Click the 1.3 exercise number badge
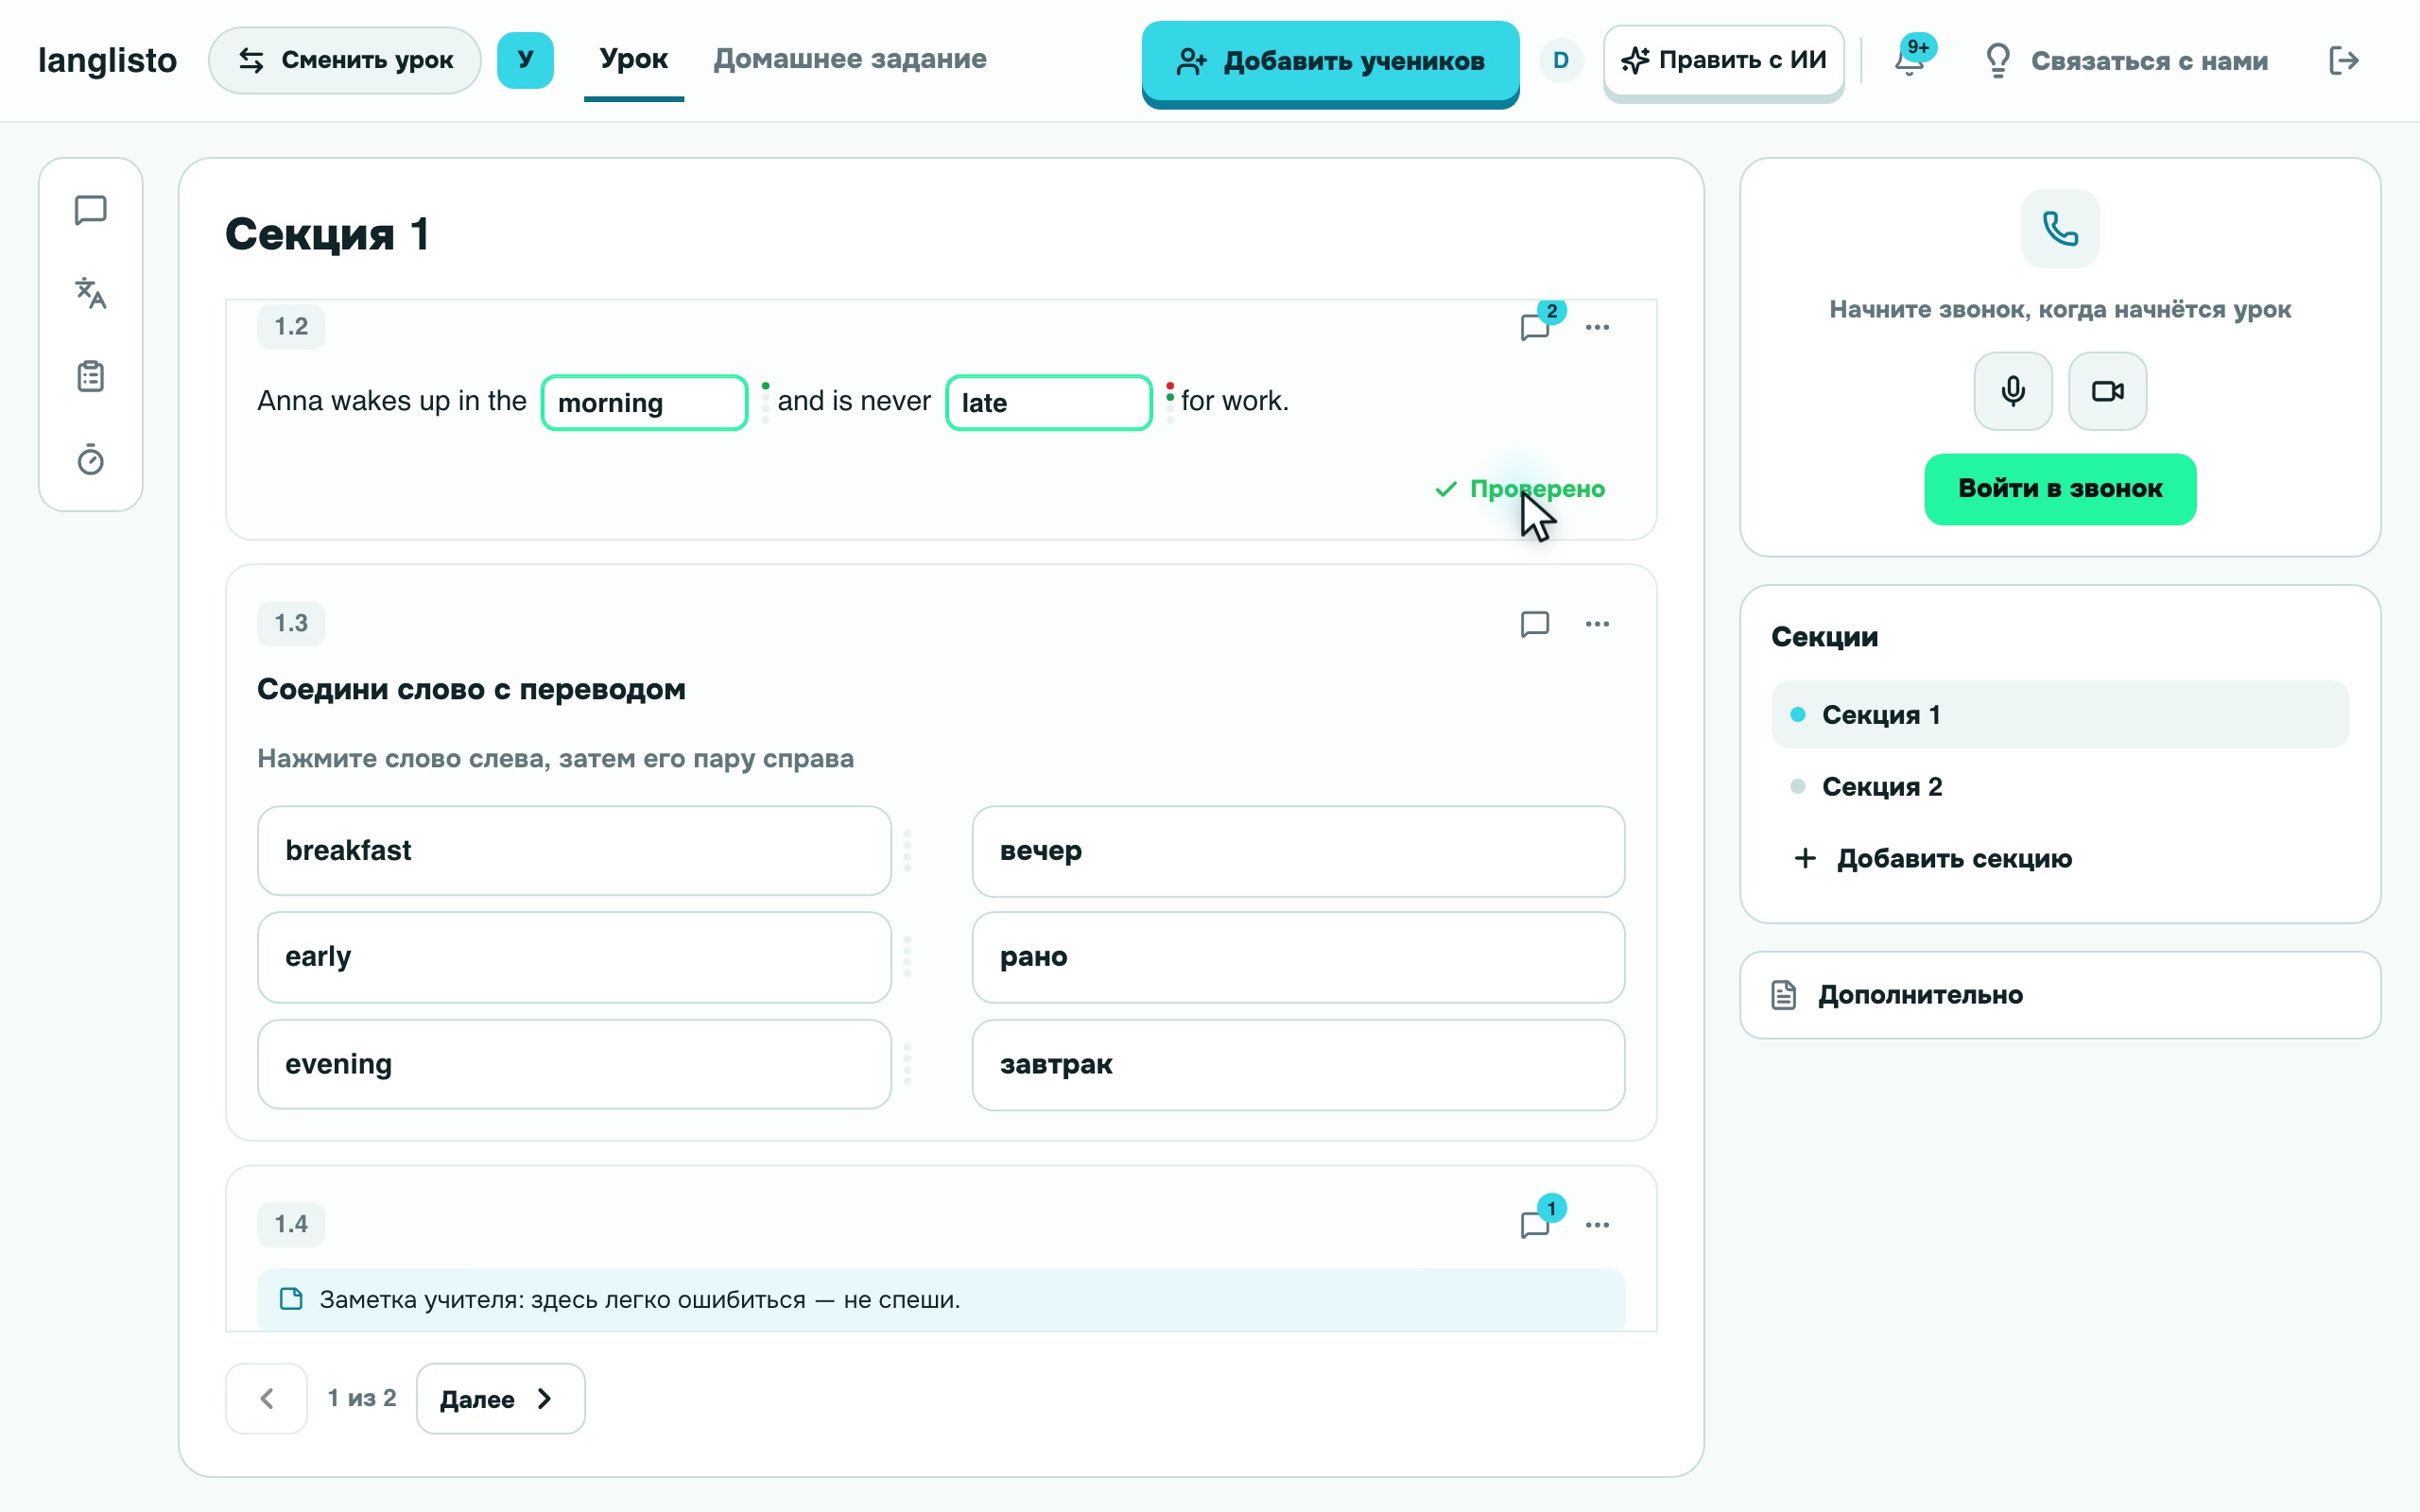Image resolution: width=2420 pixels, height=1512 pixels. coord(291,624)
